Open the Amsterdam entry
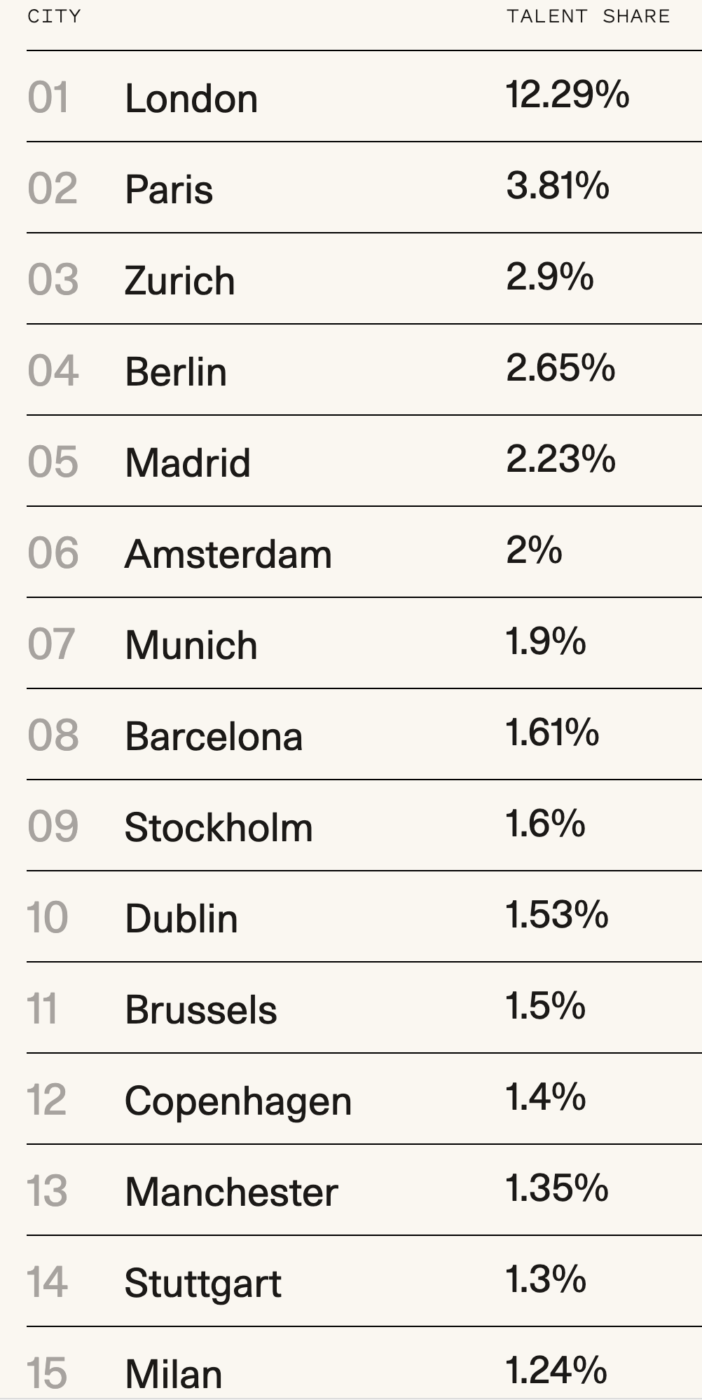 (228, 554)
